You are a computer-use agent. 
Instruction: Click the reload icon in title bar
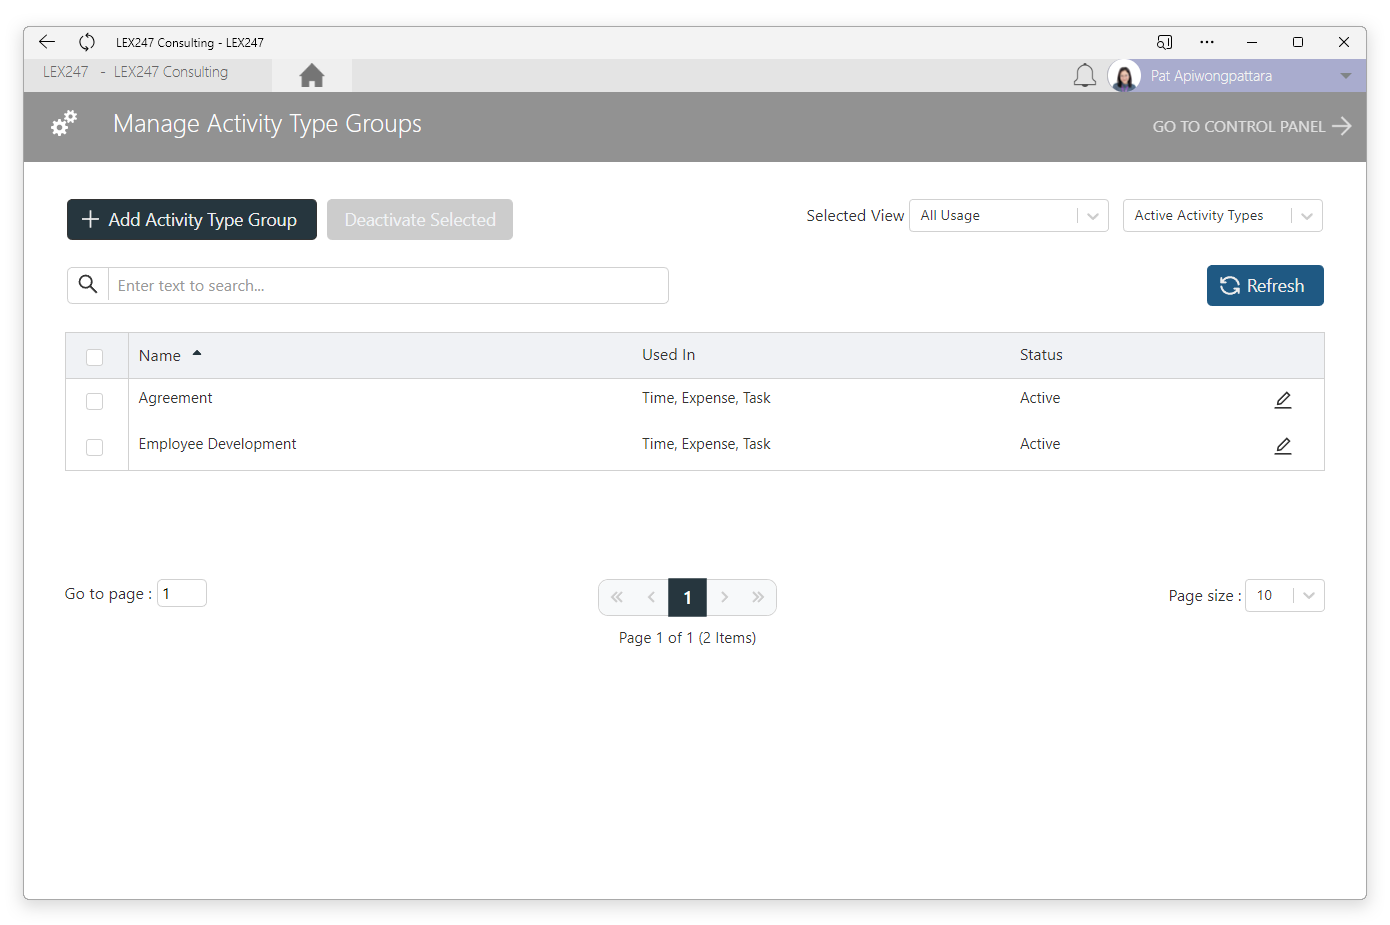click(x=87, y=42)
